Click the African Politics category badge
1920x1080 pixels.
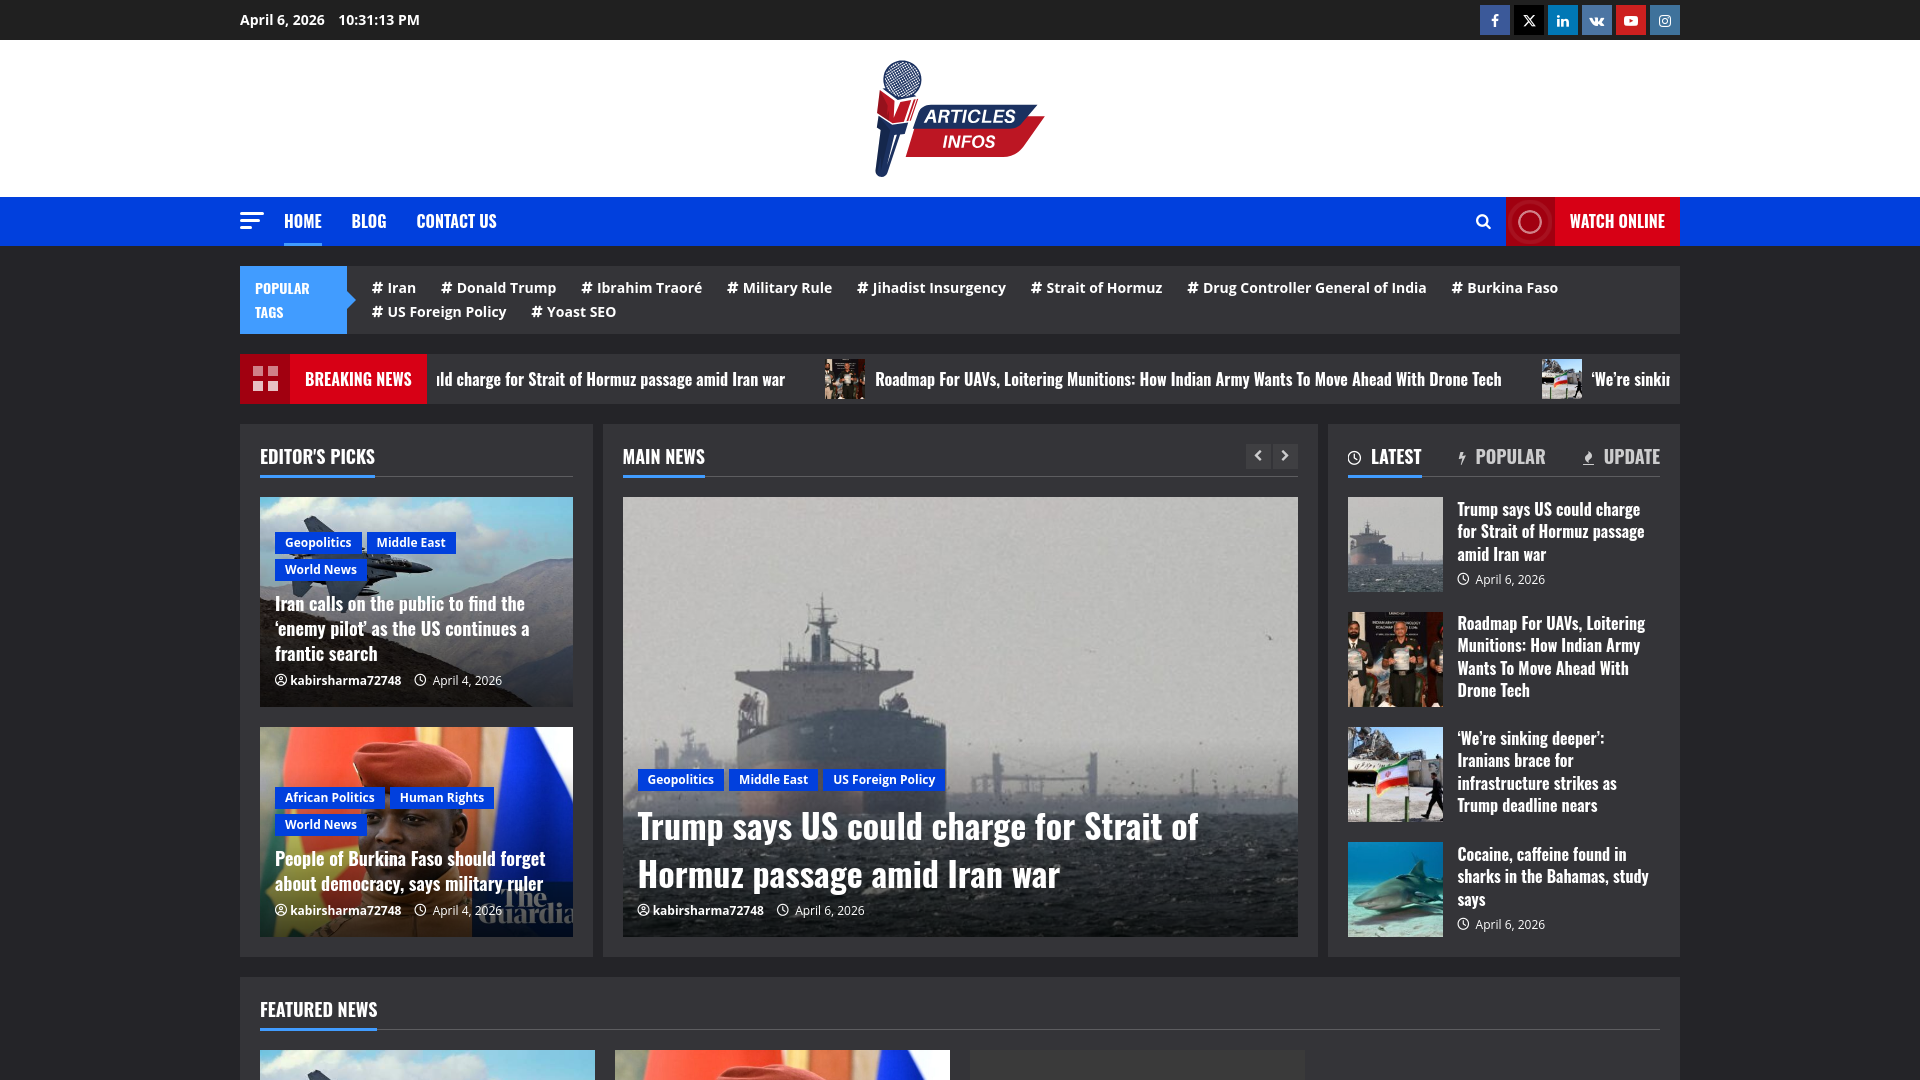(x=330, y=798)
